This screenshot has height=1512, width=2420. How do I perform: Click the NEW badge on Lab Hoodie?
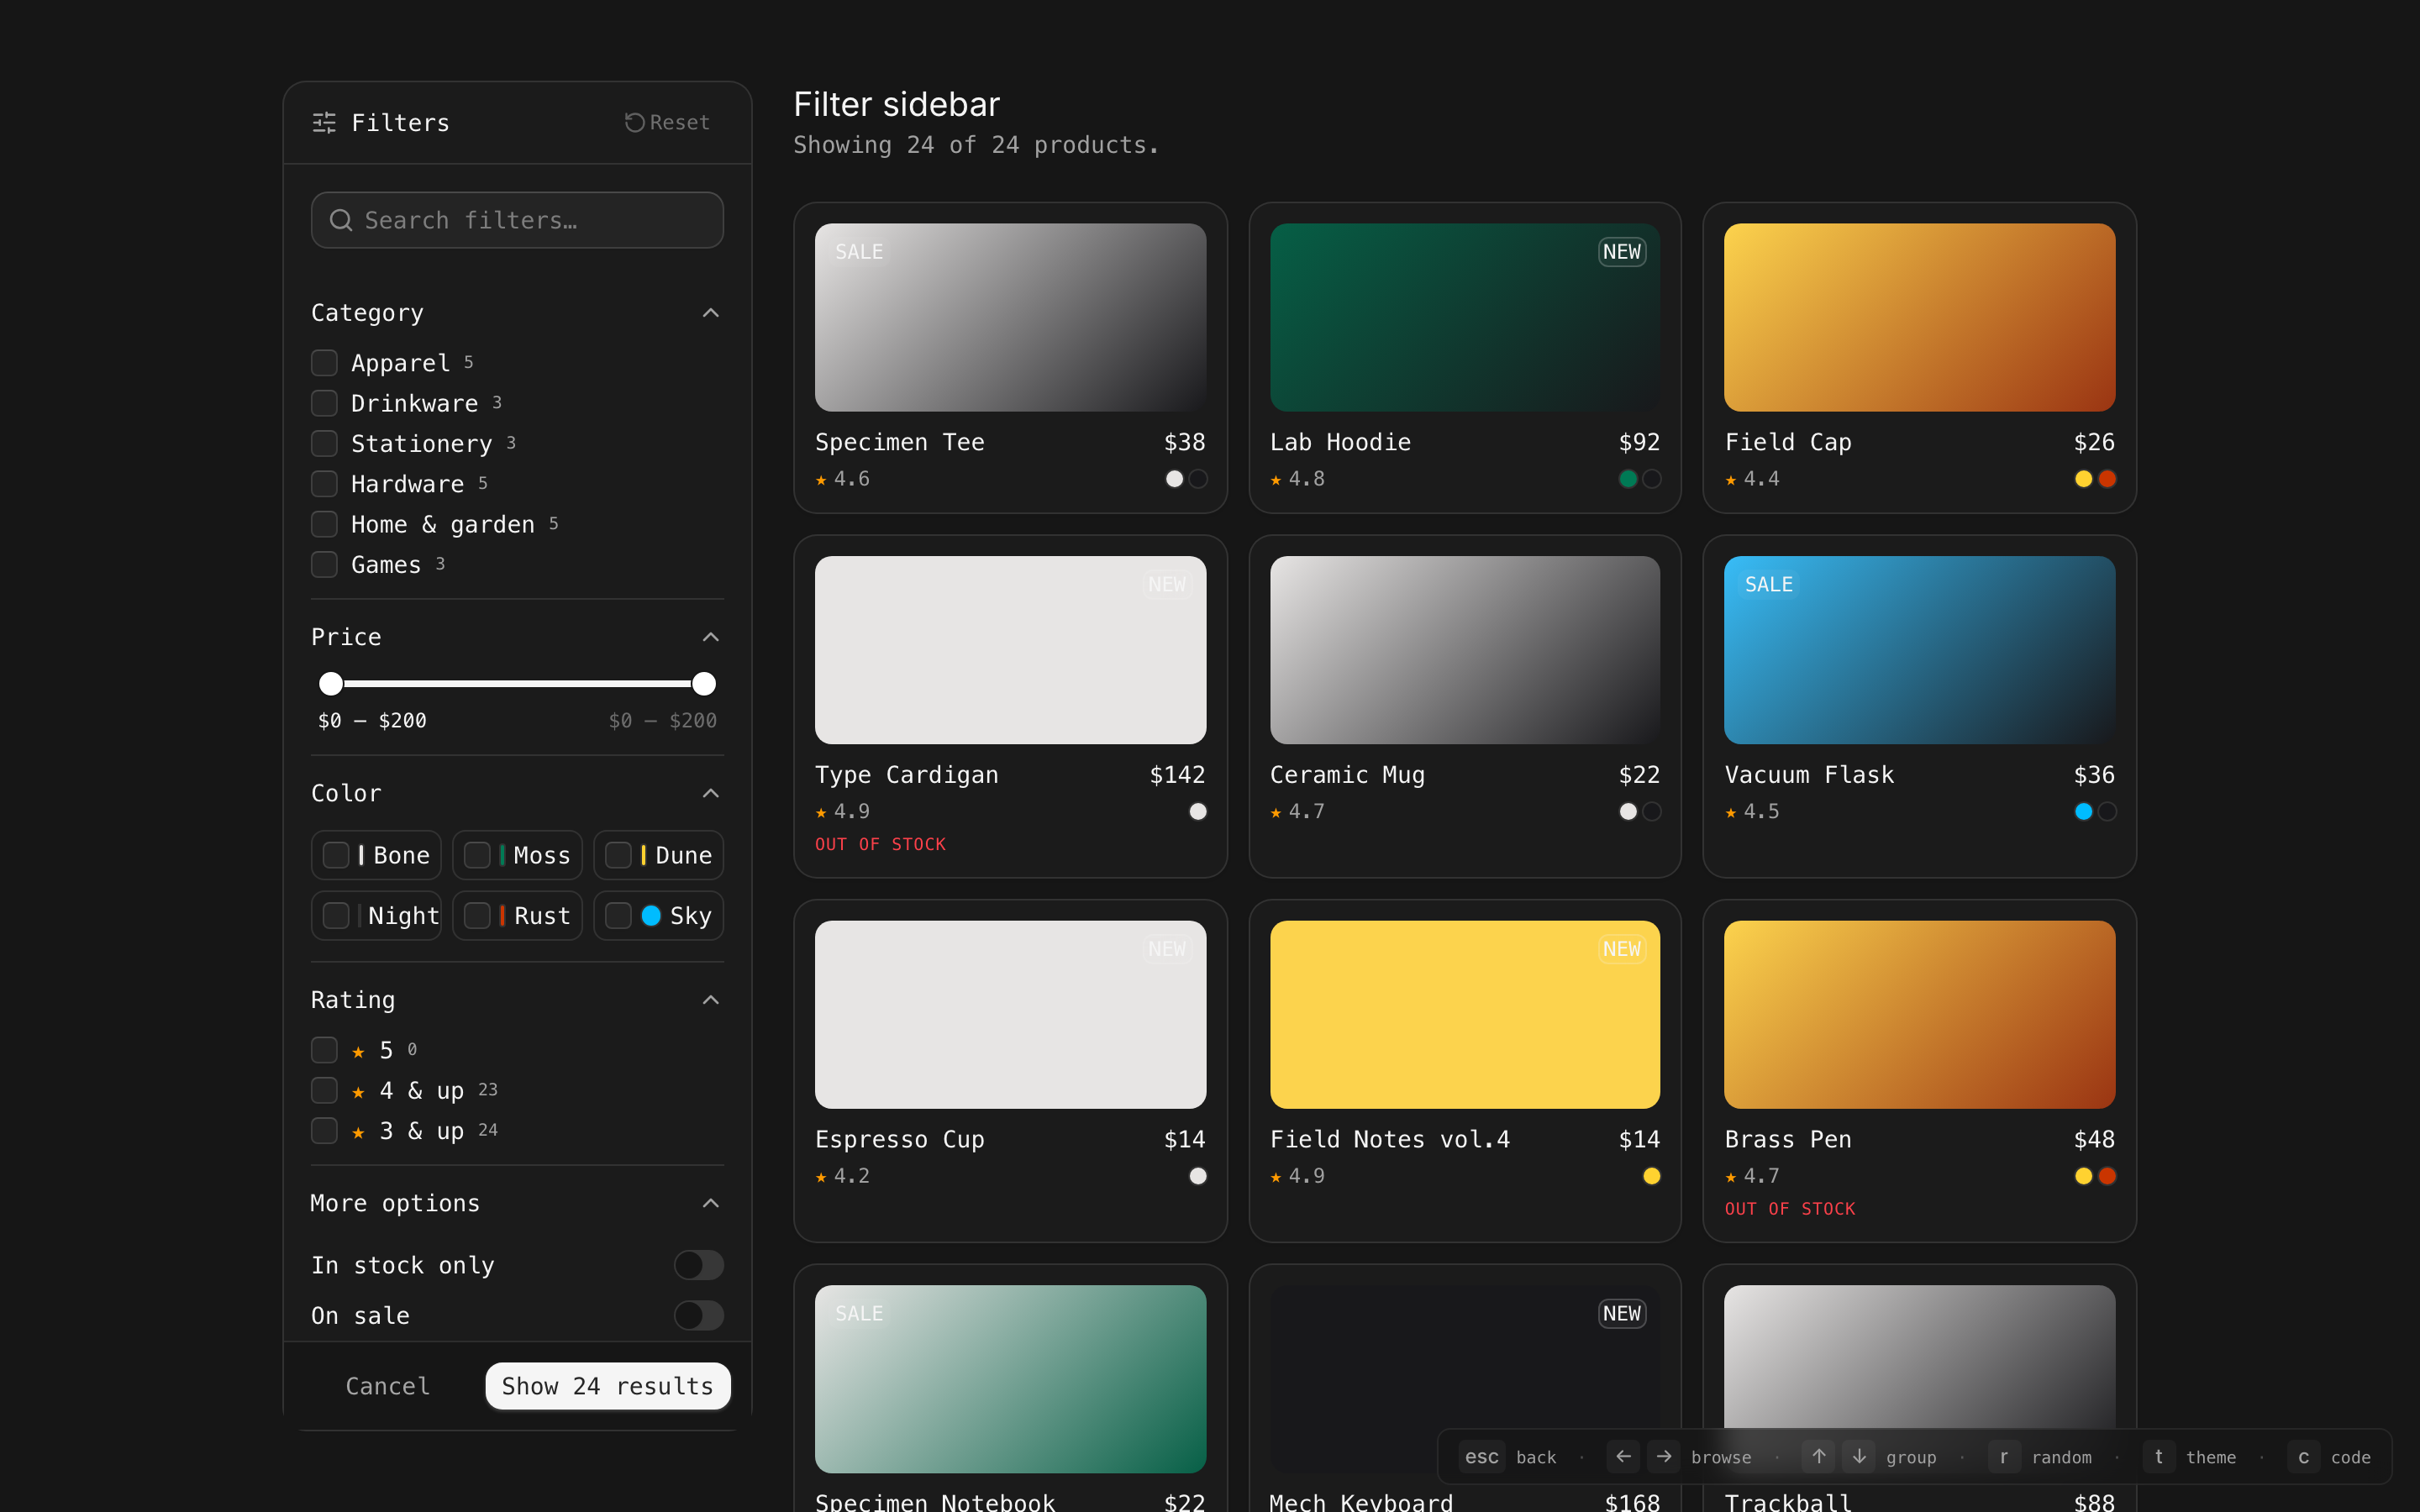[1621, 252]
